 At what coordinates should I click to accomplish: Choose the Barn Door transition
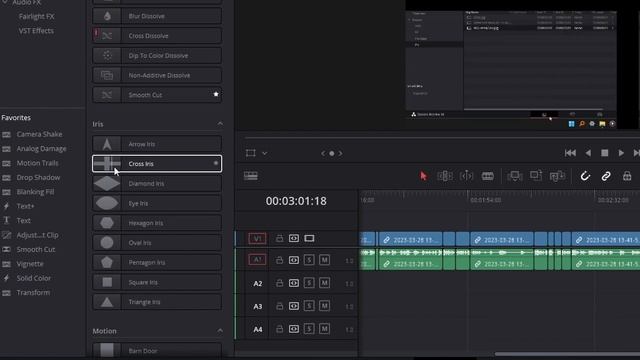tap(157, 351)
